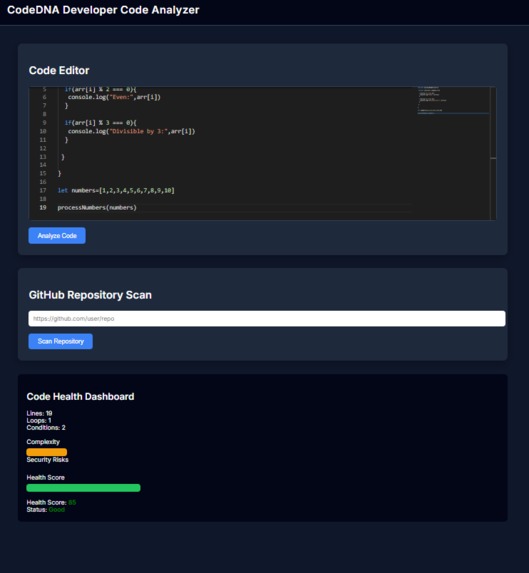Click the Analyze Code button
The height and width of the screenshot is (573, 529).
click(57, 236)
